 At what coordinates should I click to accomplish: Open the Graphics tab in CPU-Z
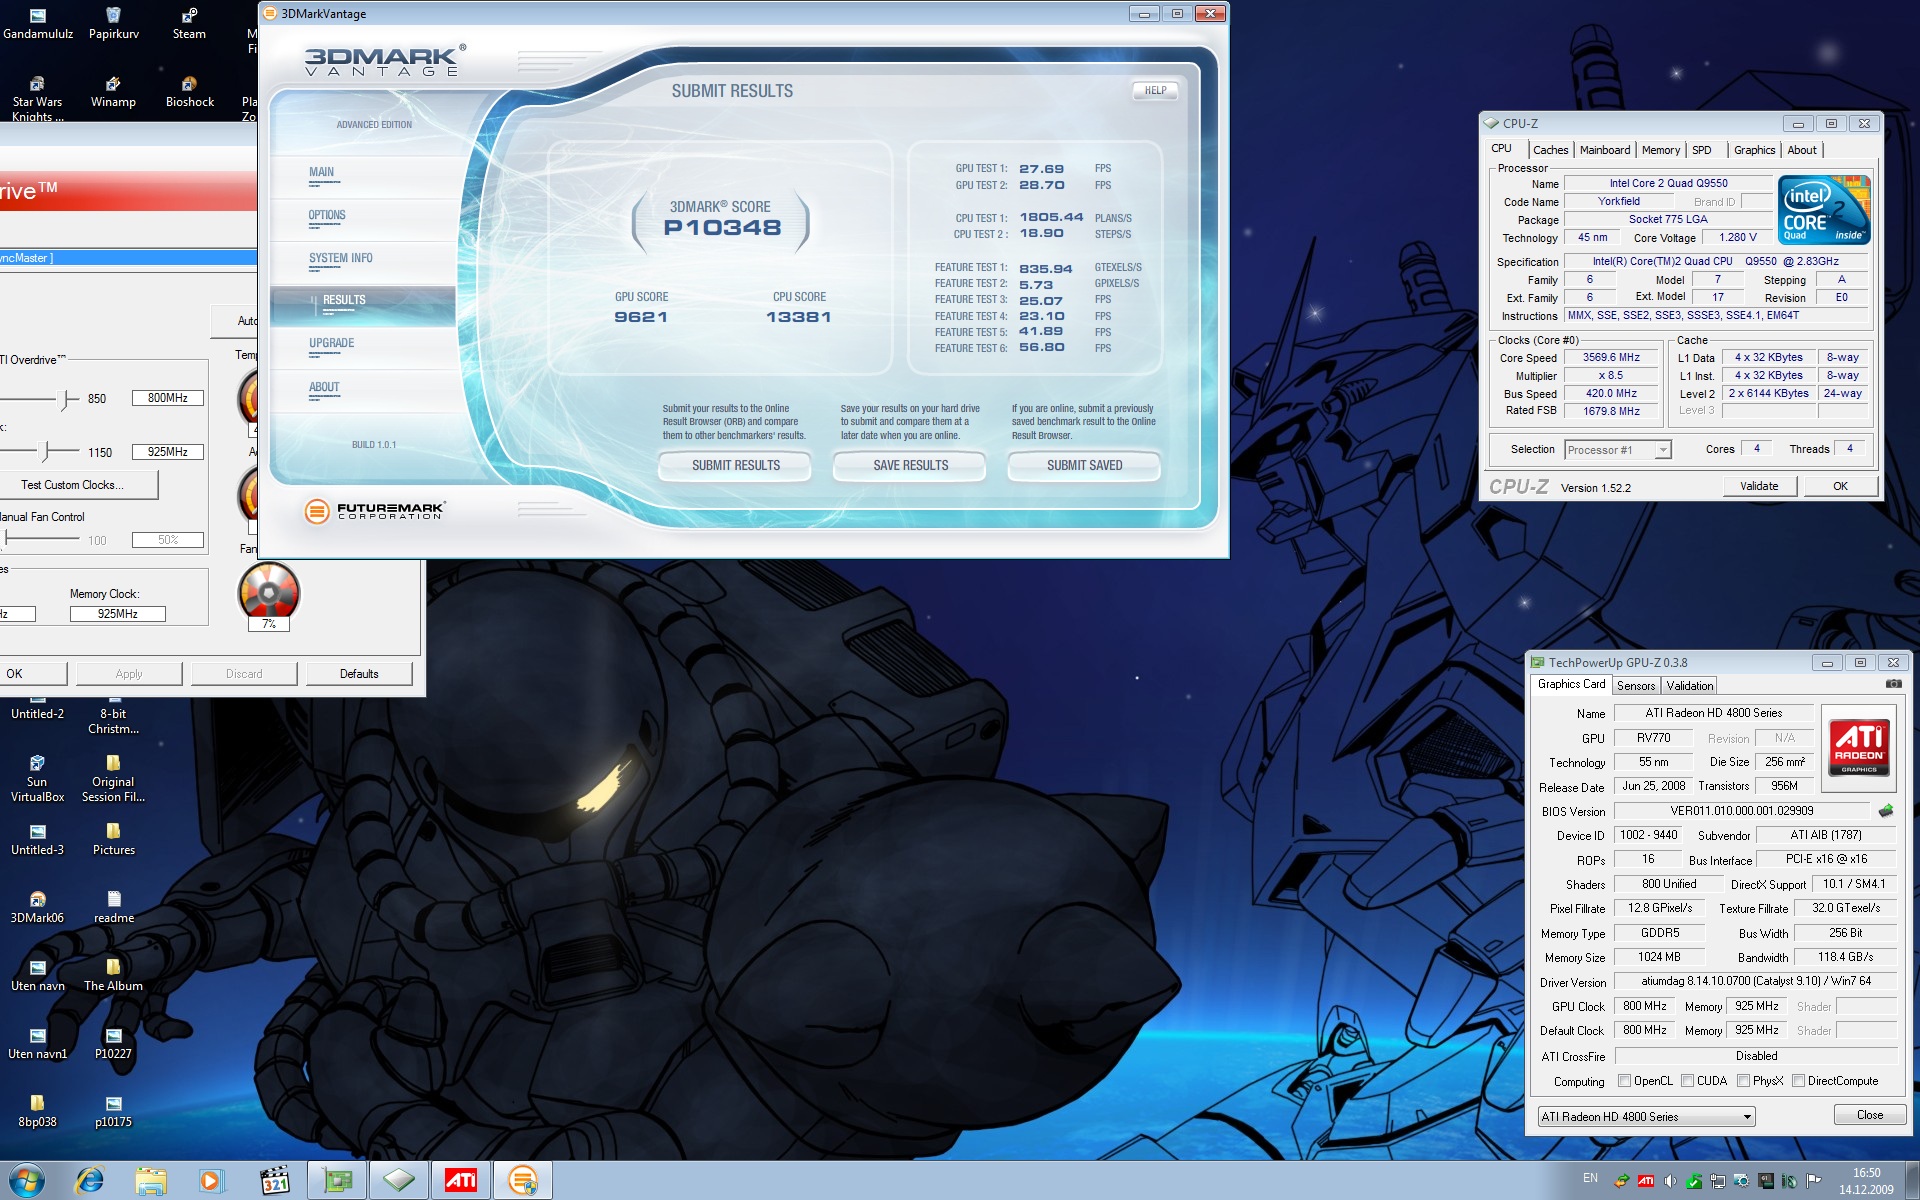tap(1754, 150)
